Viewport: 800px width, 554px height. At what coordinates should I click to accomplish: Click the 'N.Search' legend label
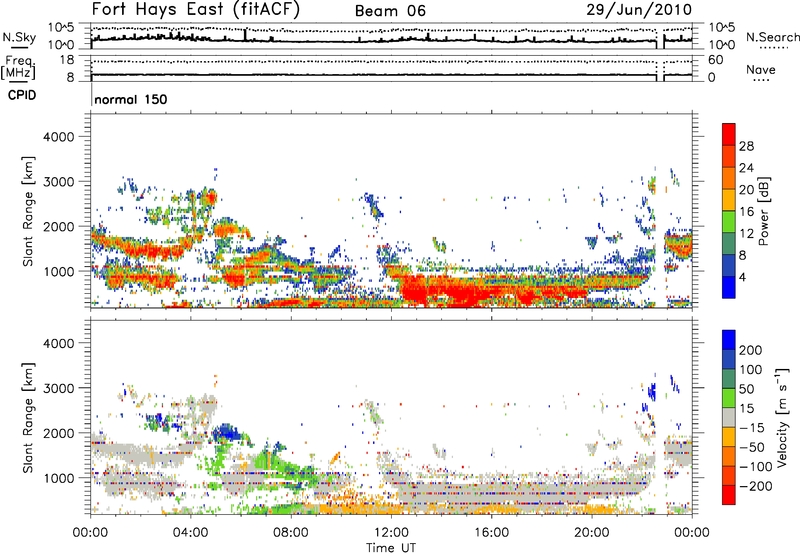pyautogui.click(x=773, y=37)
